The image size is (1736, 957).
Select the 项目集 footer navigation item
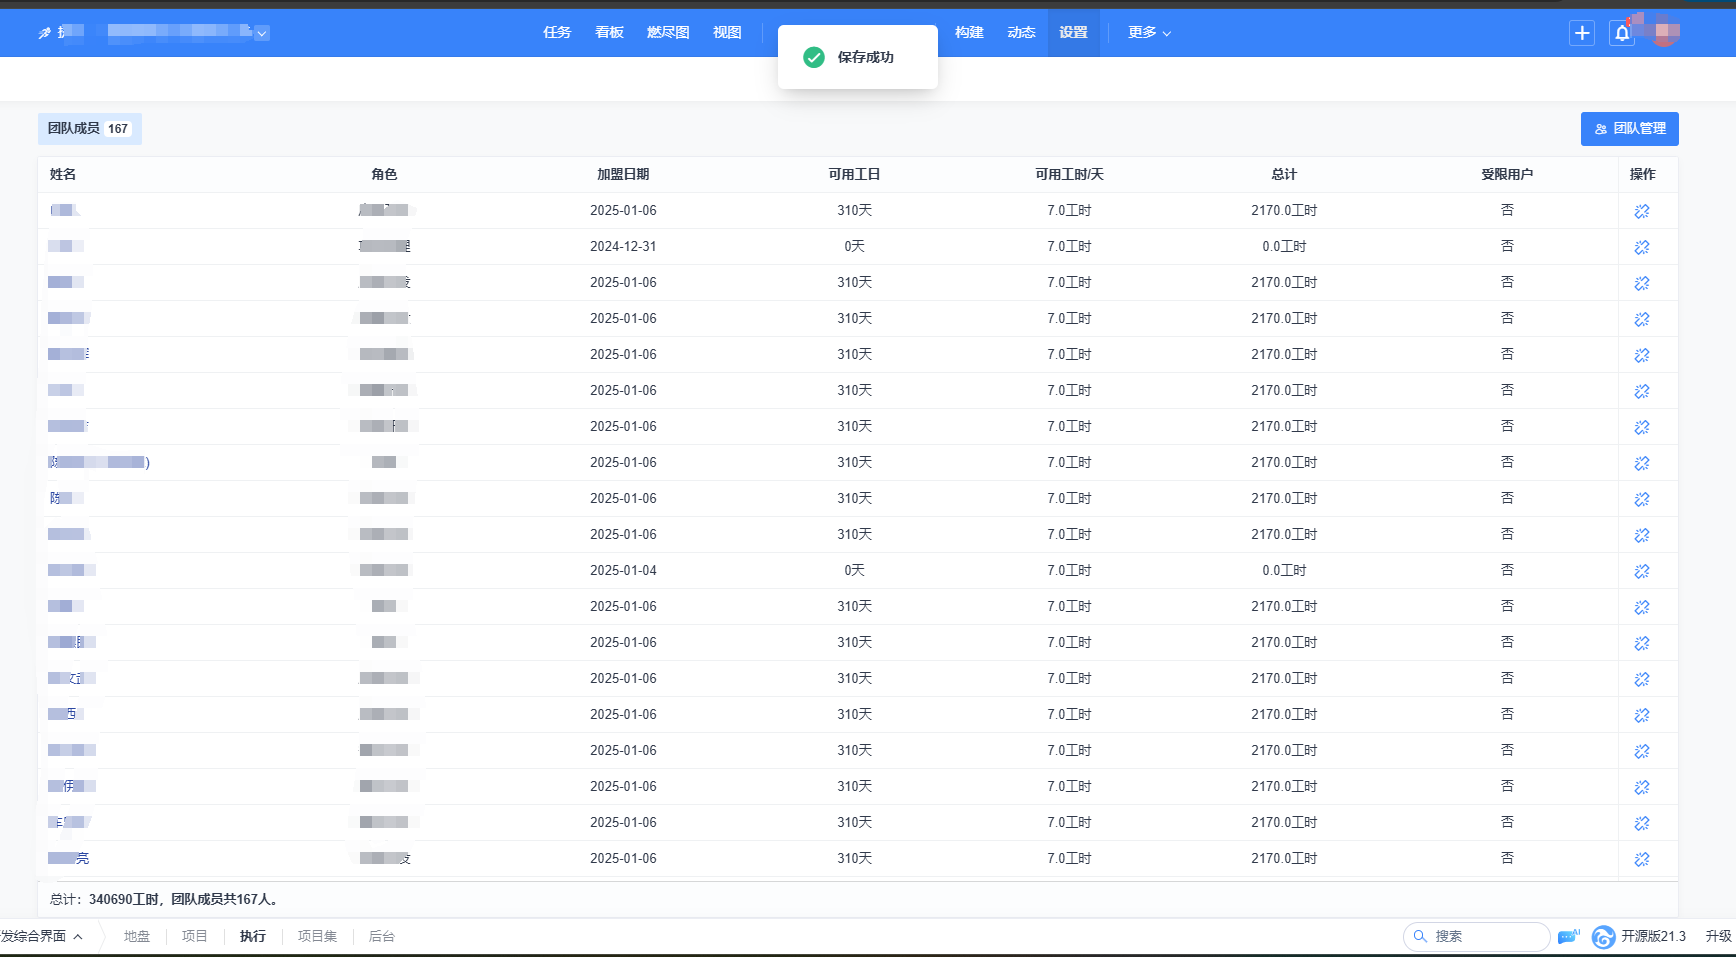pyautogui.click(x=317, y=937)
